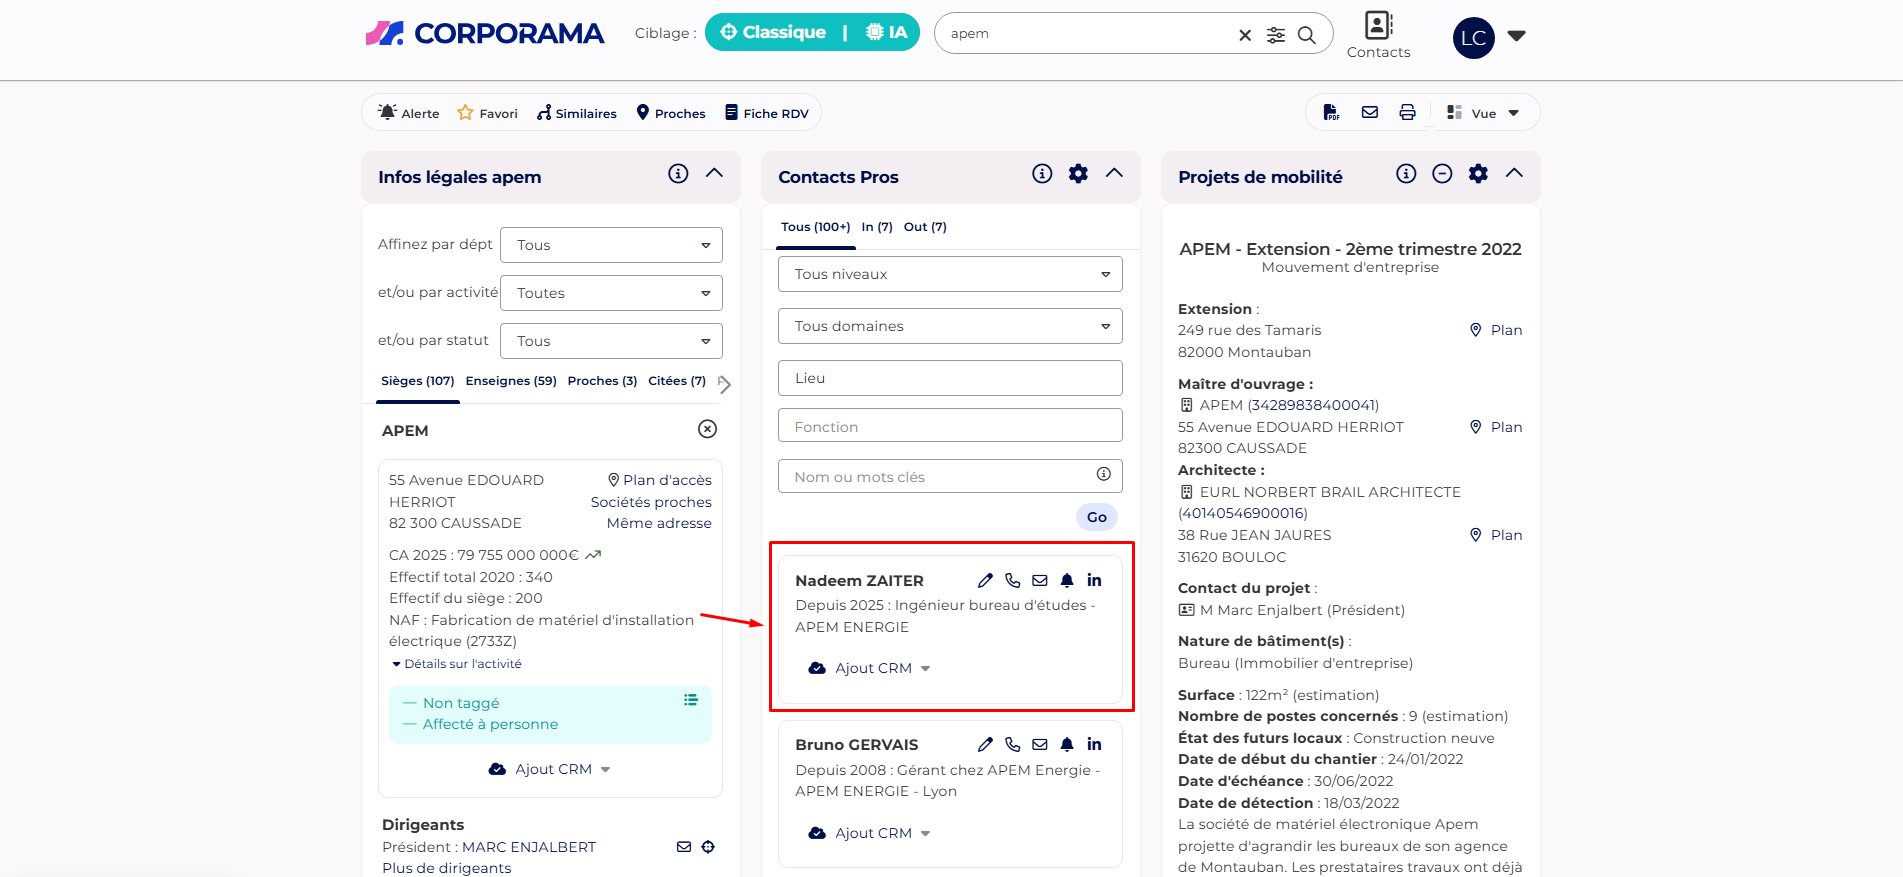Click the PDF export icon
The height and width of the screenshot is (877, 1903).
[x=1331, y=113]
